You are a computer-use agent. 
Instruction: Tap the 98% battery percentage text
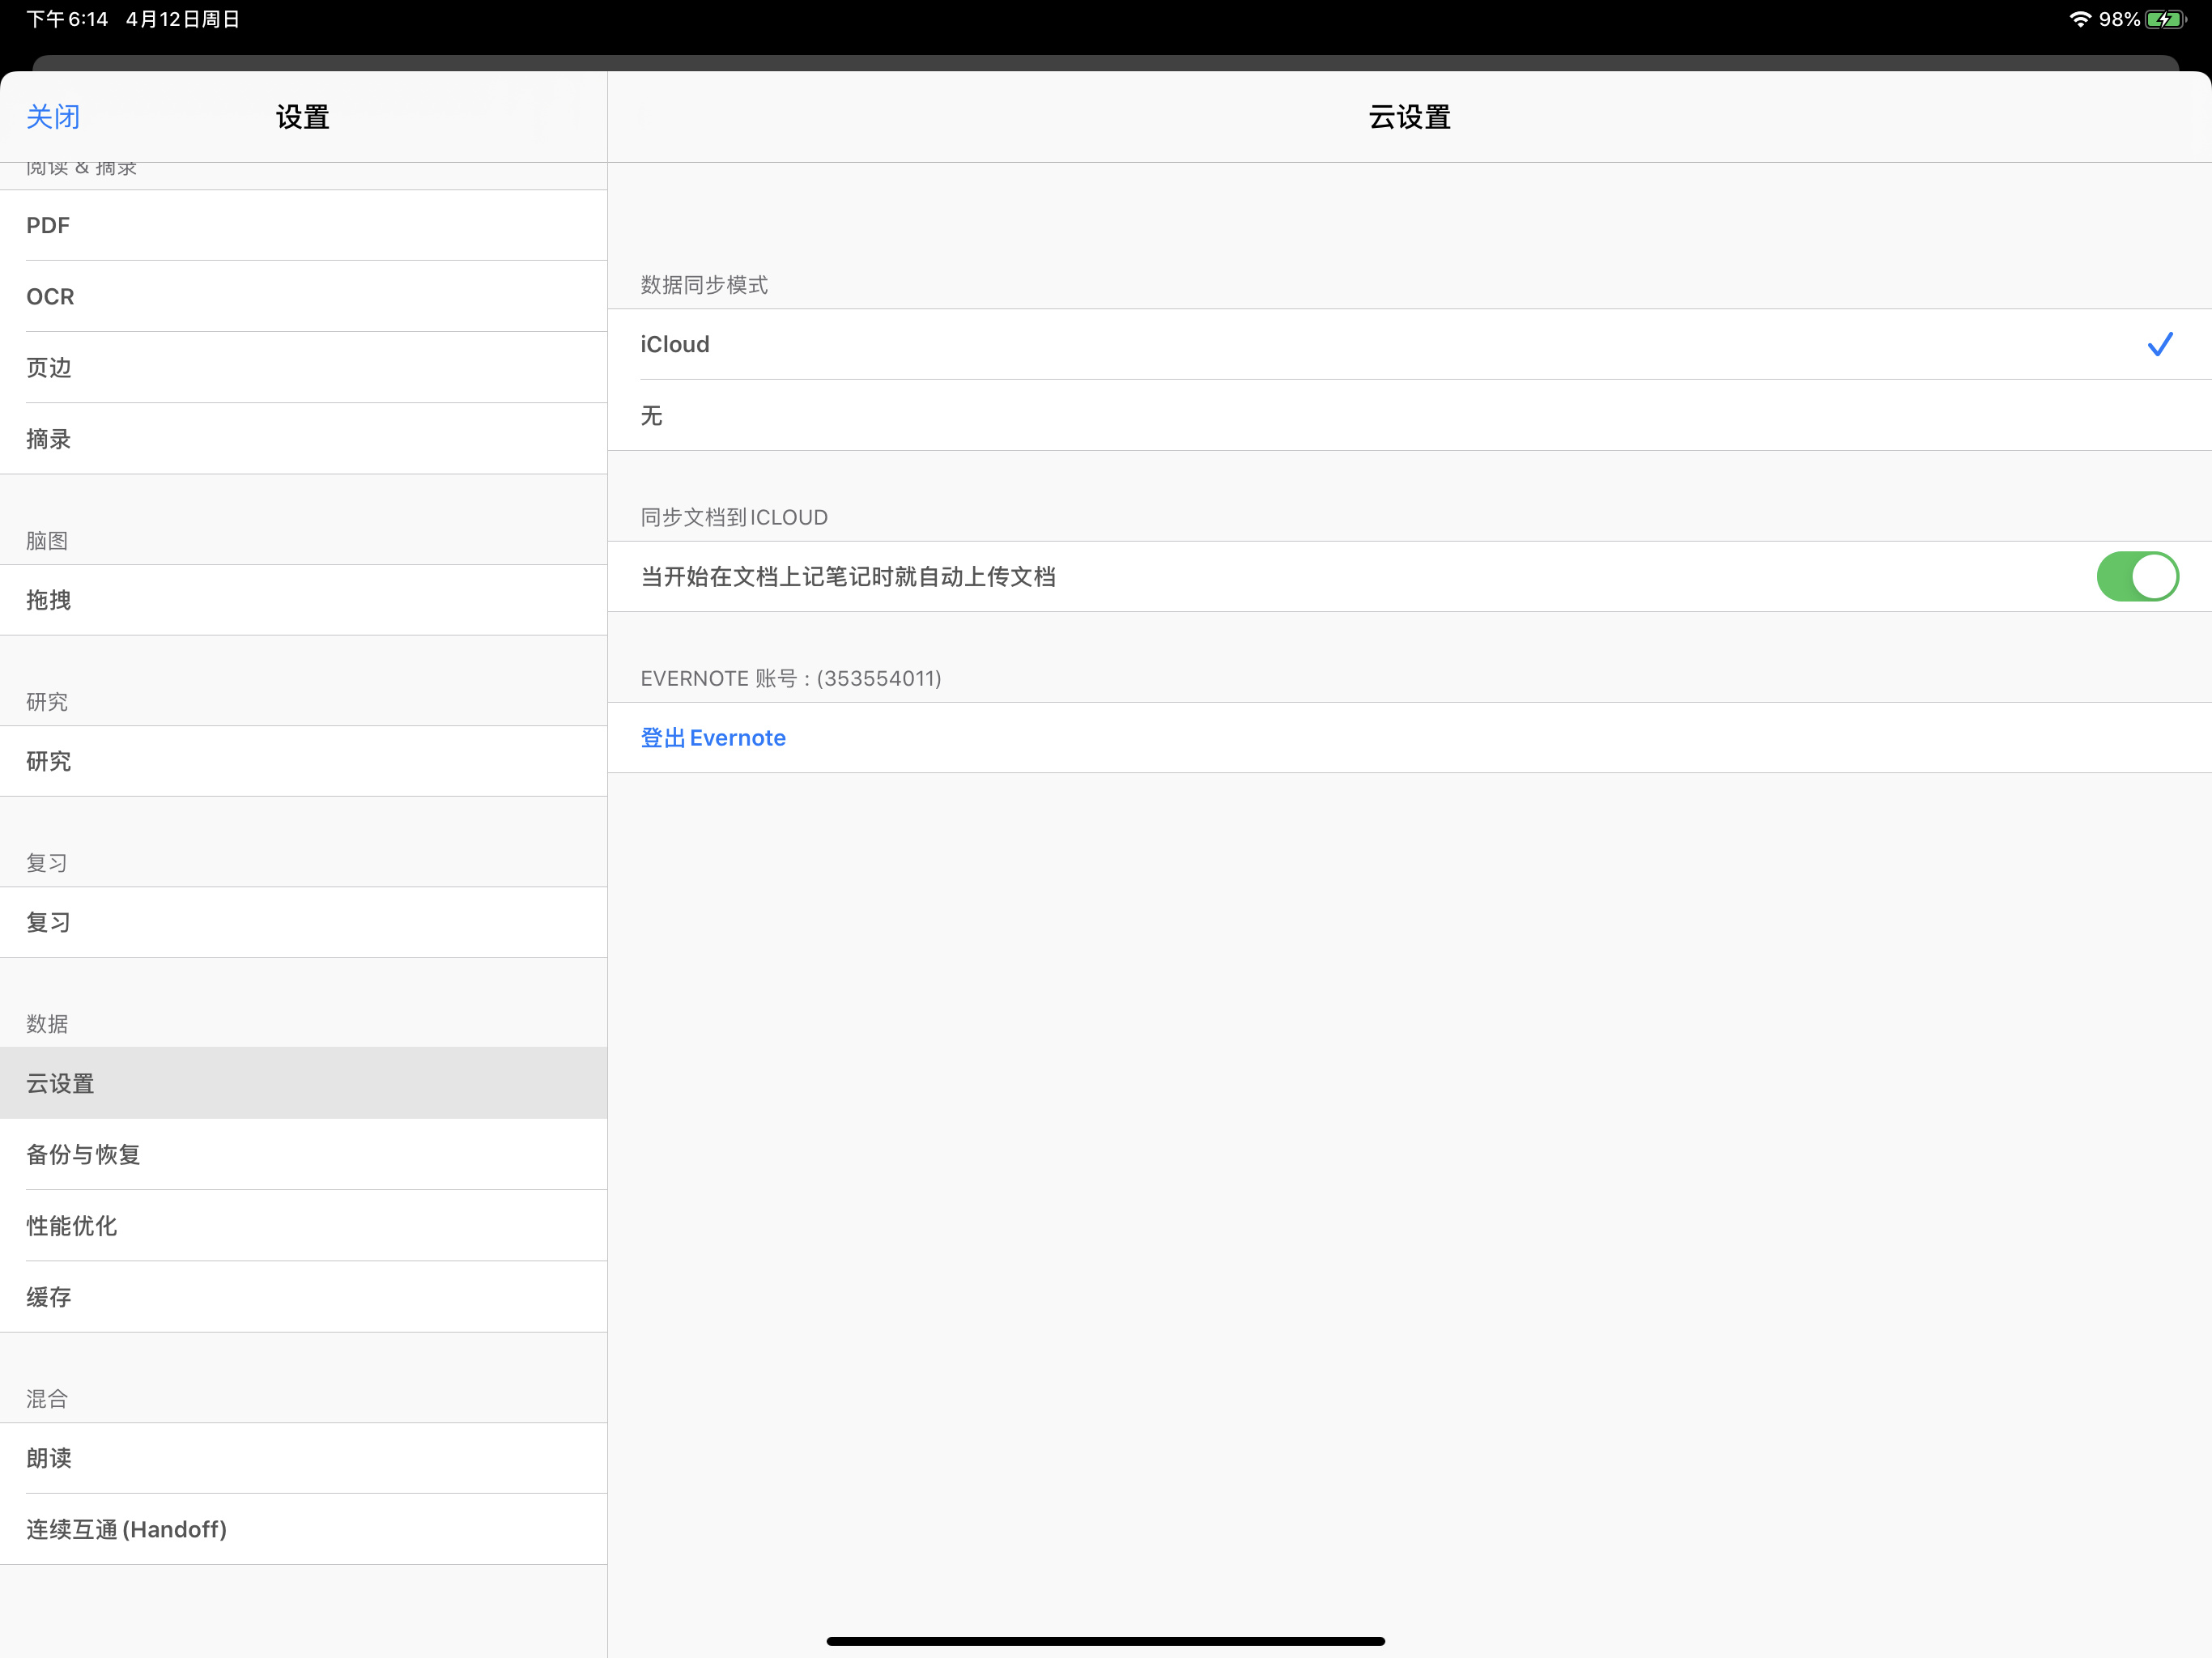pyautogui.click(x=2119, y=19)
